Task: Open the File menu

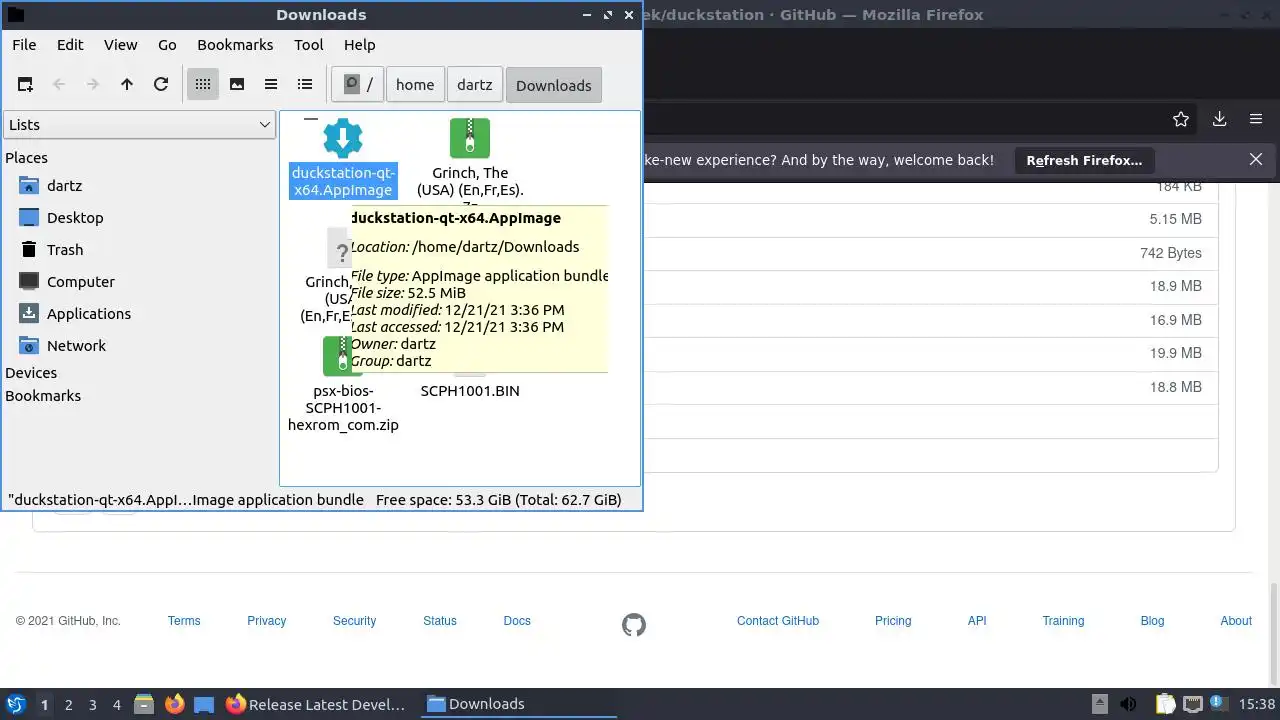Action: coord(24,45)
